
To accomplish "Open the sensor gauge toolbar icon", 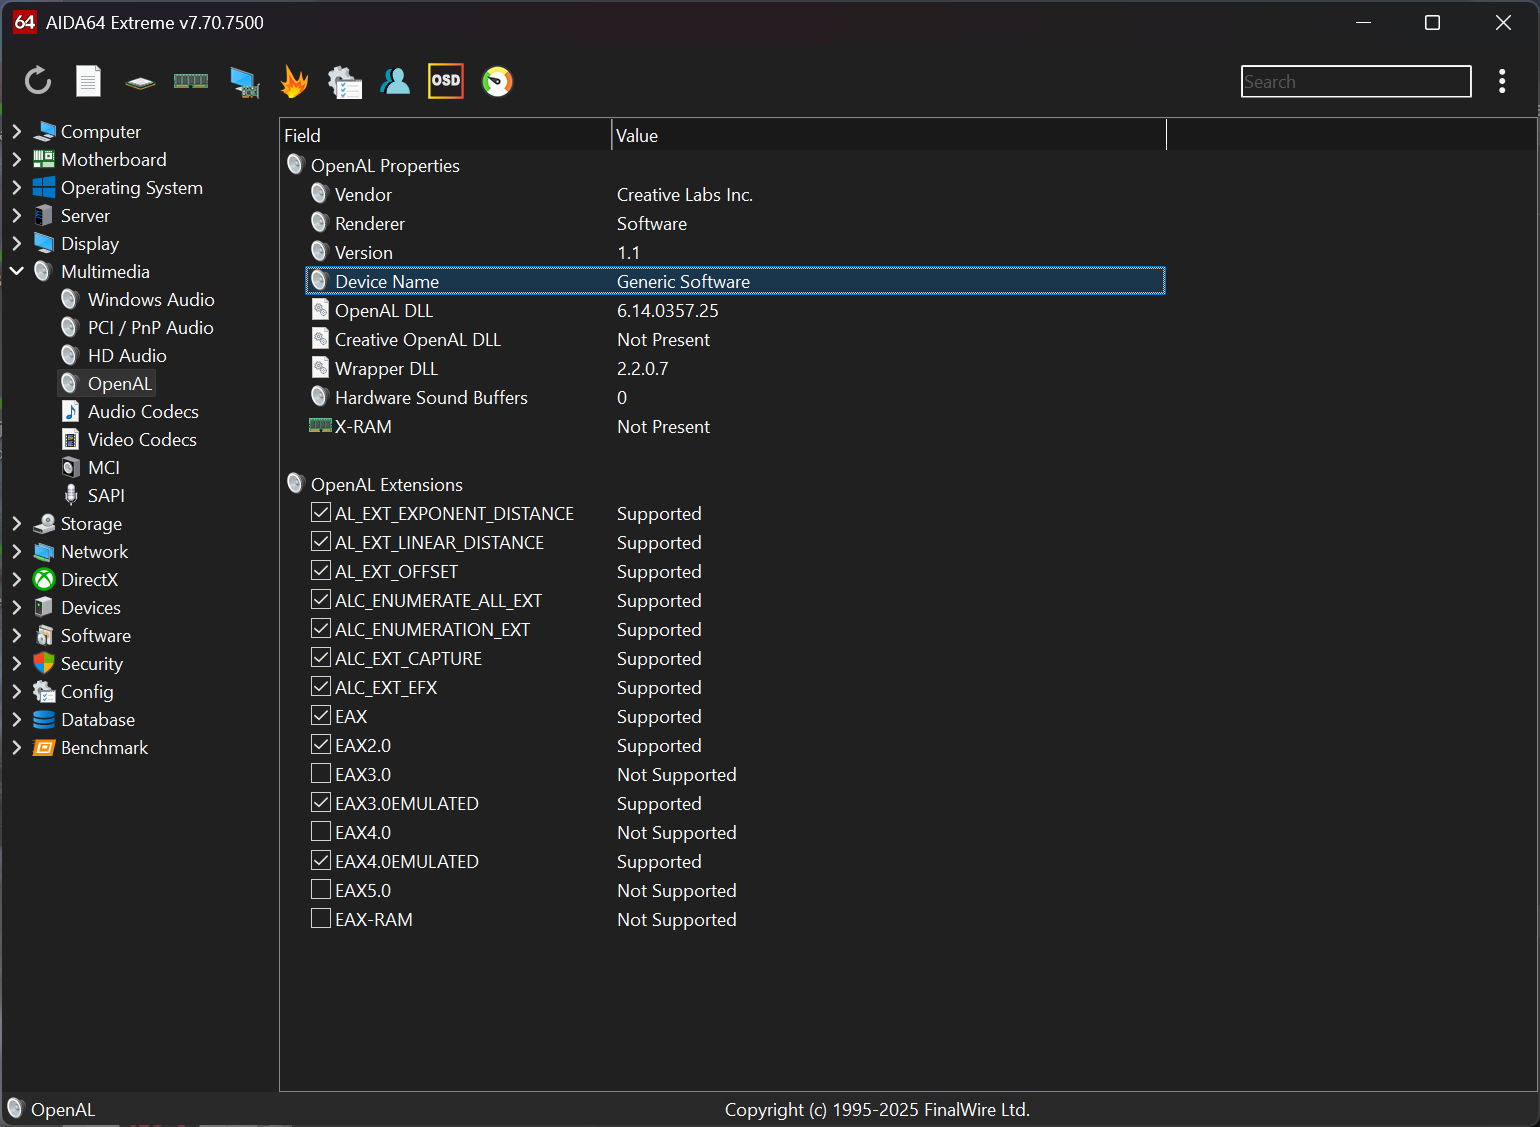I will pos(497,81).
